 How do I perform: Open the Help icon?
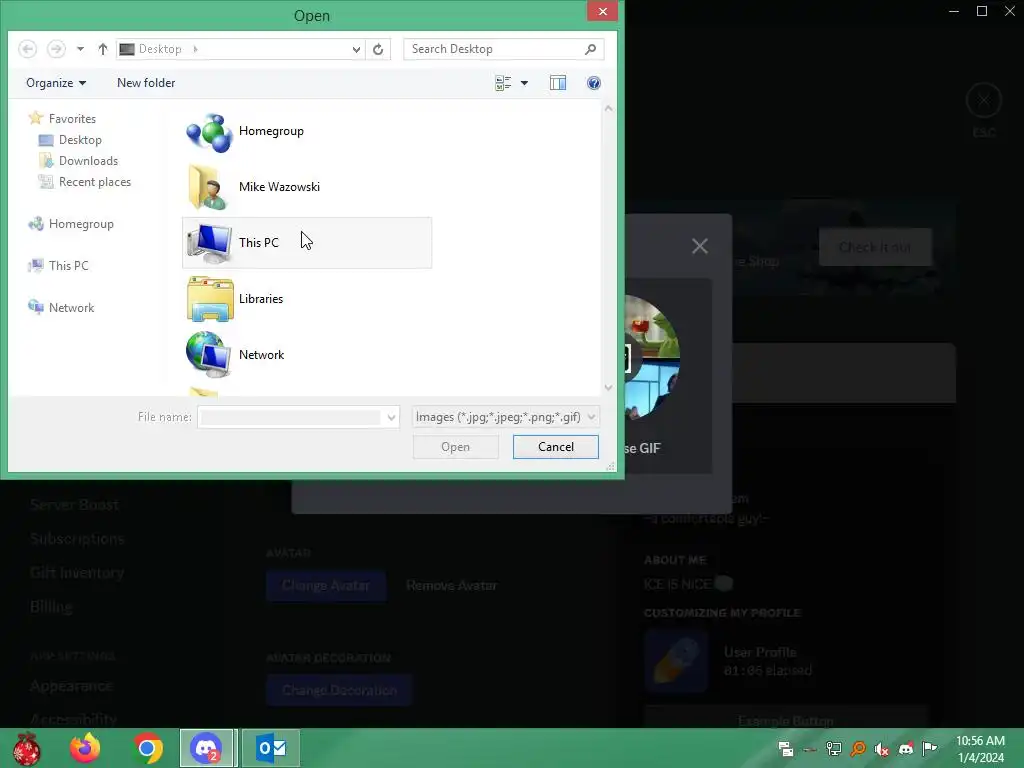coord(594,83)
